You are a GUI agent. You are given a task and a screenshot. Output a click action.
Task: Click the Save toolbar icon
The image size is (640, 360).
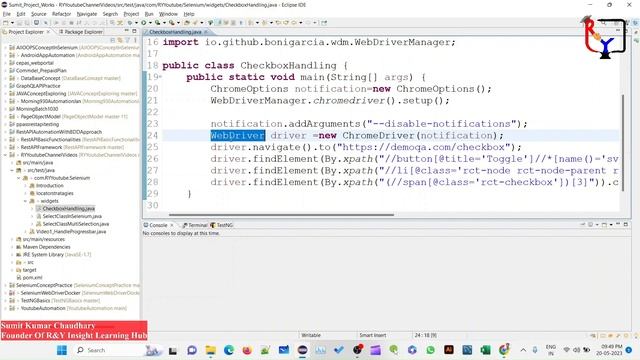pos(20,23)
